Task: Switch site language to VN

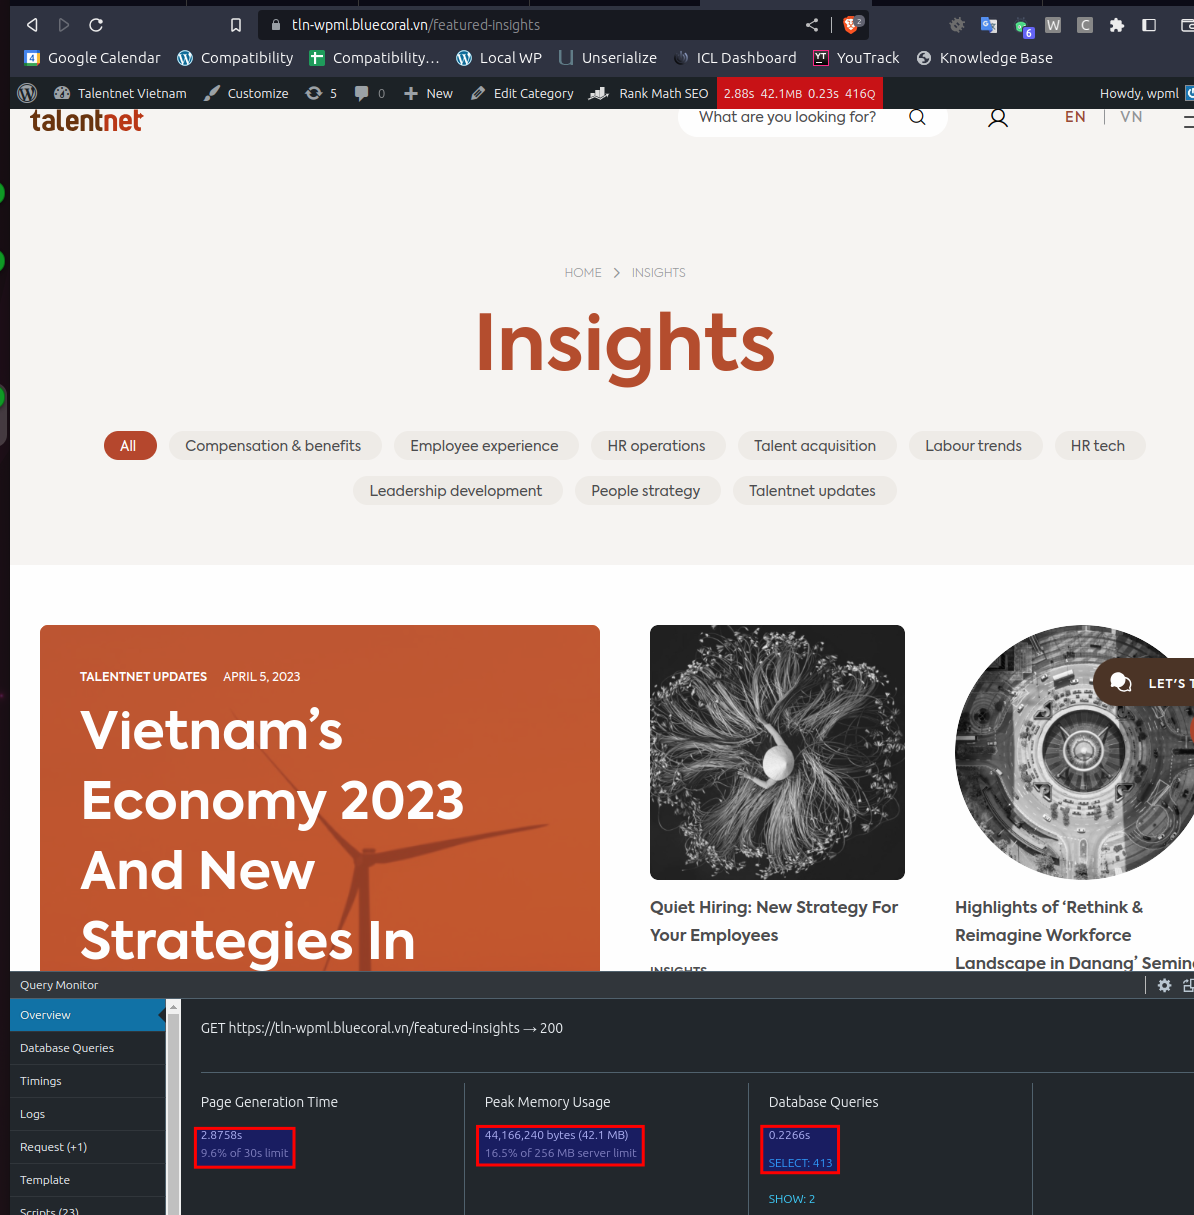Action: (x=1131, y=117)
